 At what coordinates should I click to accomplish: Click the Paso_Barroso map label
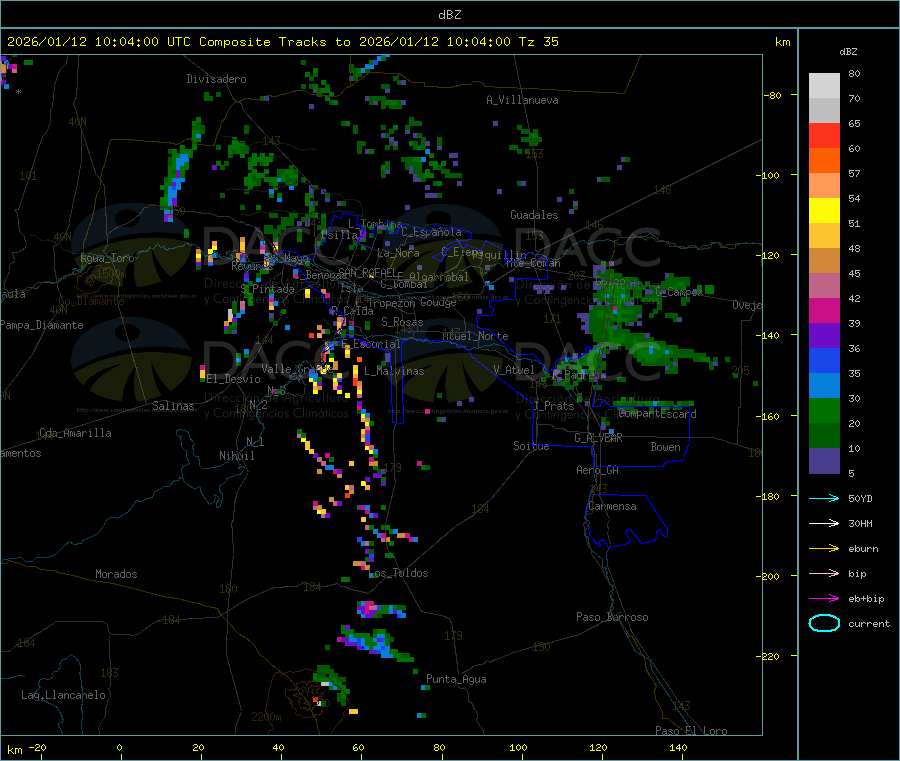point(612,617)
